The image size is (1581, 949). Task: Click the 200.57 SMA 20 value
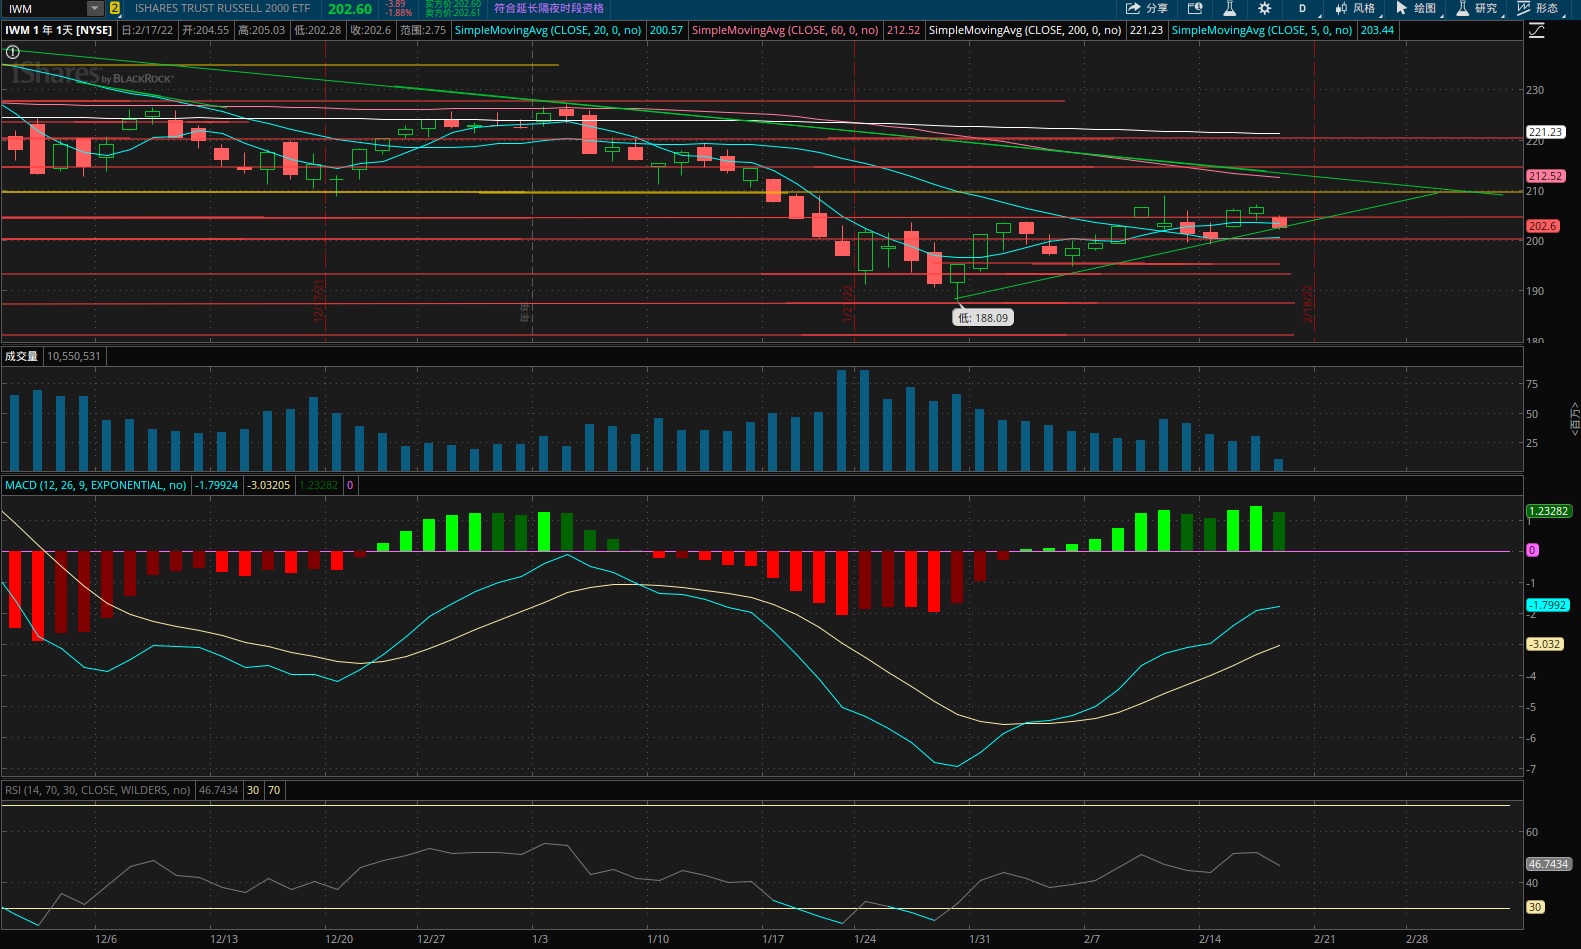(666, 30)
